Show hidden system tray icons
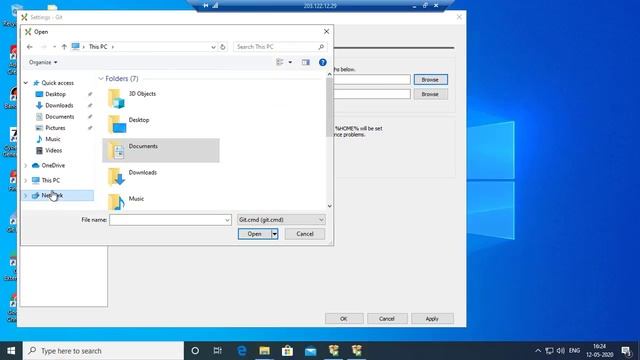 click(x=538, y=351)
